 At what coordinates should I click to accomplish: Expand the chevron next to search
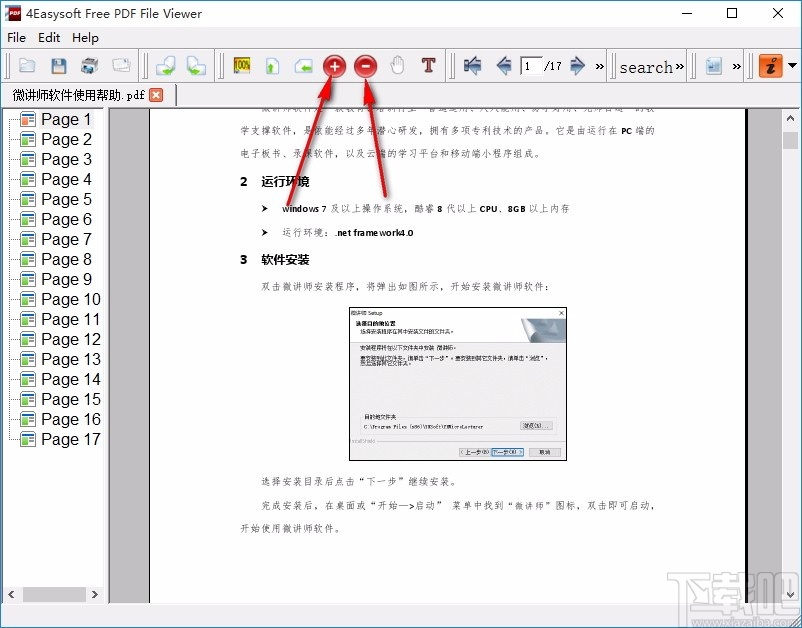(x=678, y=65)
